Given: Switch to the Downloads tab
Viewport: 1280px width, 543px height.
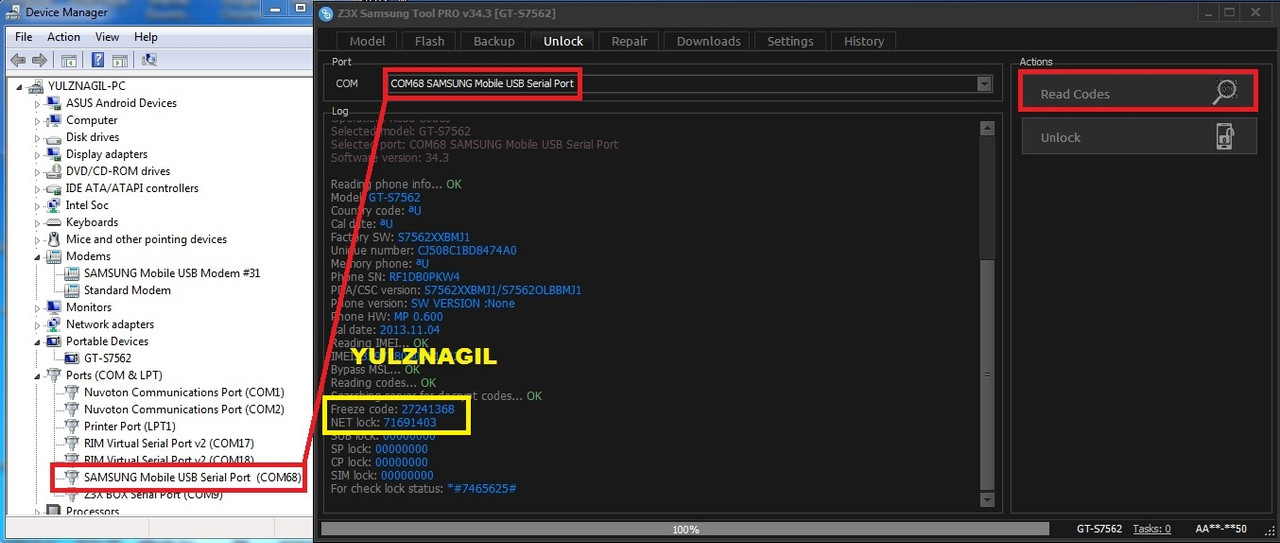Looking at the screenshot, I should click(708, 41).
